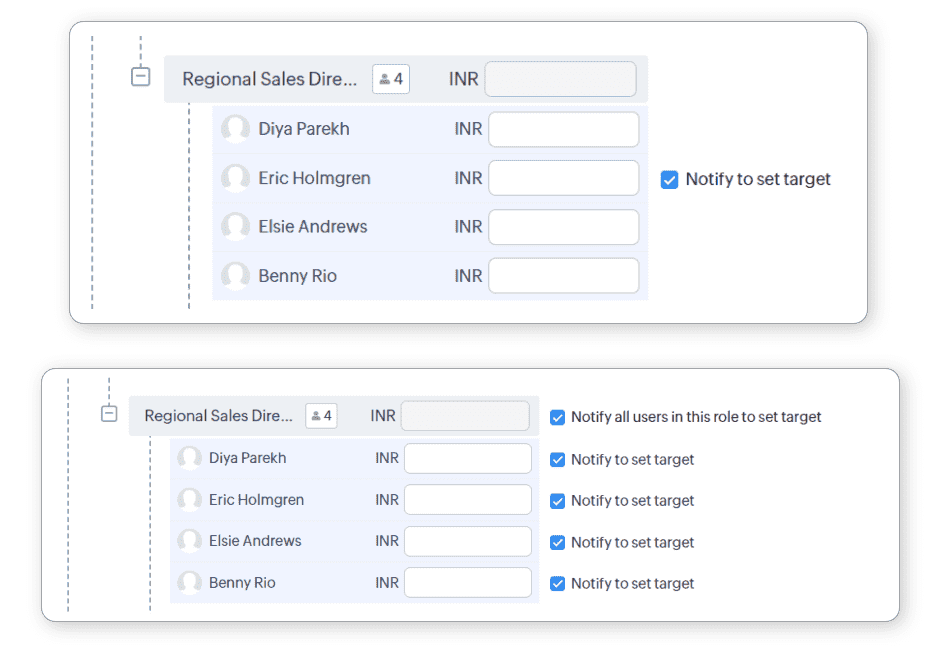
Task: Click Elsie Andrews' INR target field in upper panel
Action: (563, 227)
